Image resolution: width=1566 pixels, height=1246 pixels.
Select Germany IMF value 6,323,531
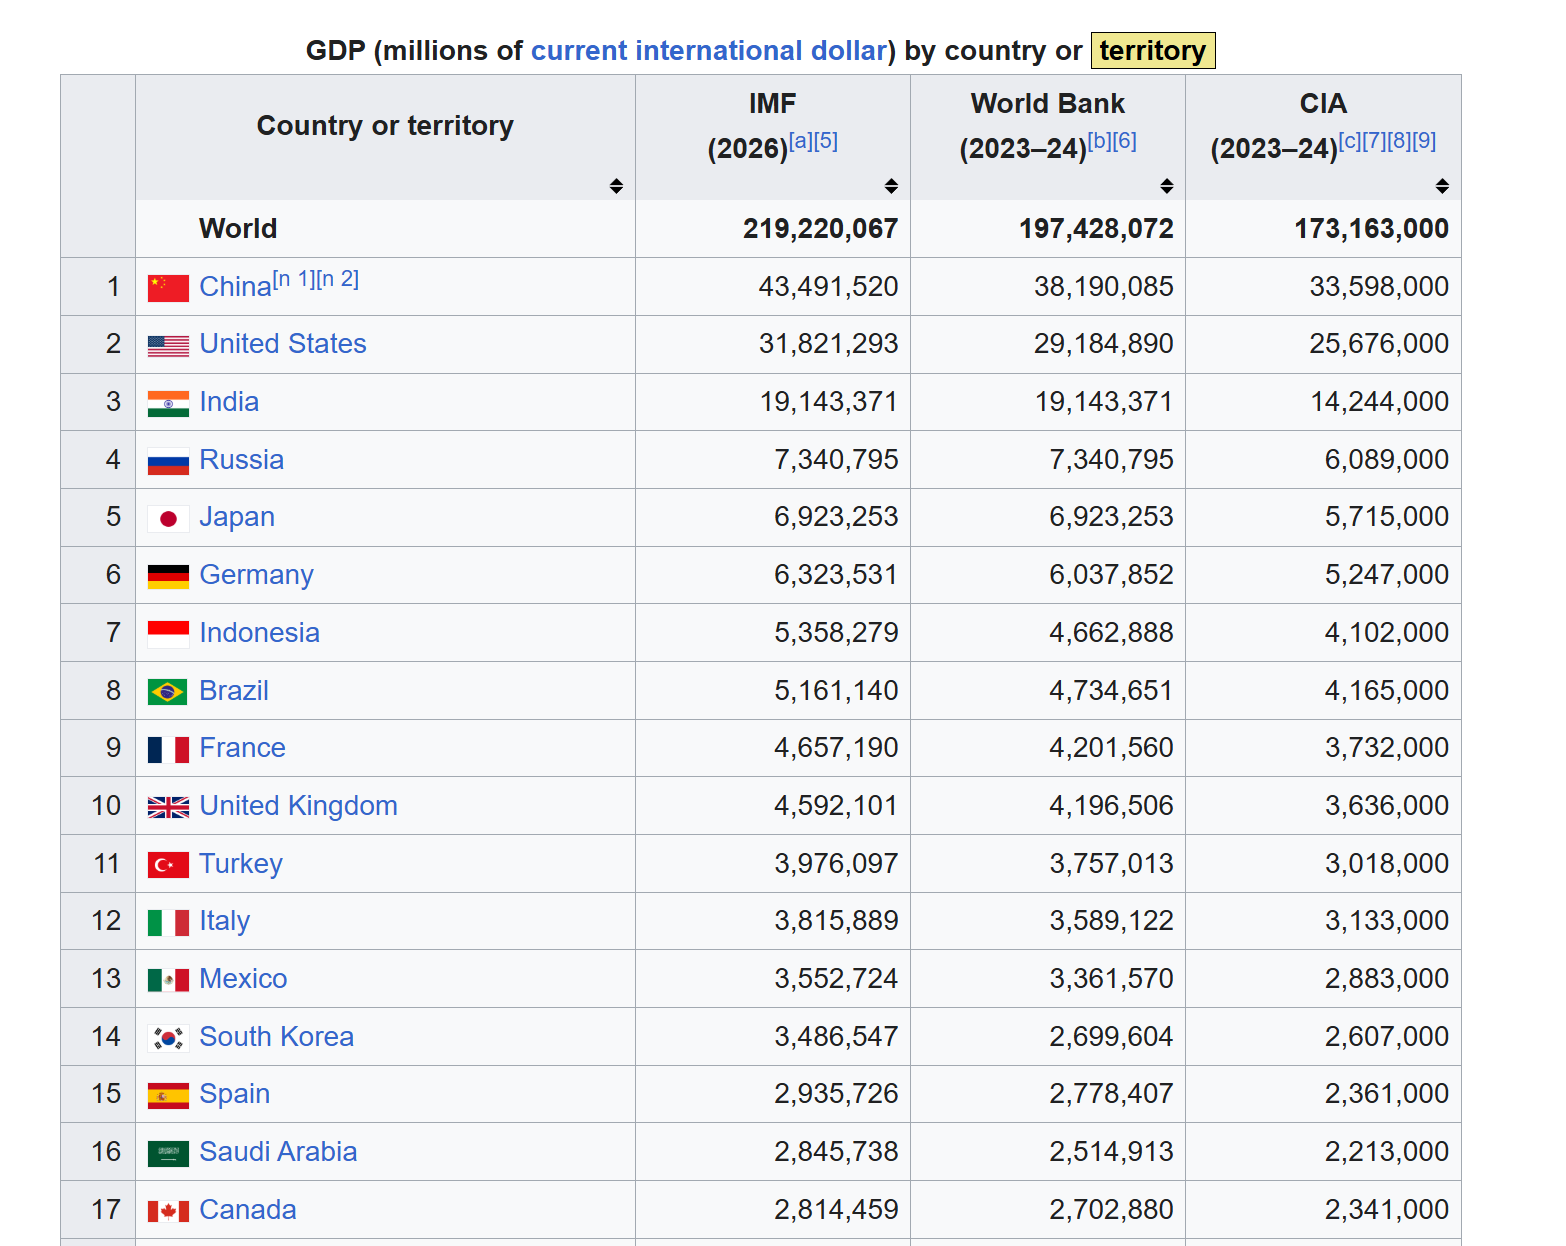coord(836,575)
